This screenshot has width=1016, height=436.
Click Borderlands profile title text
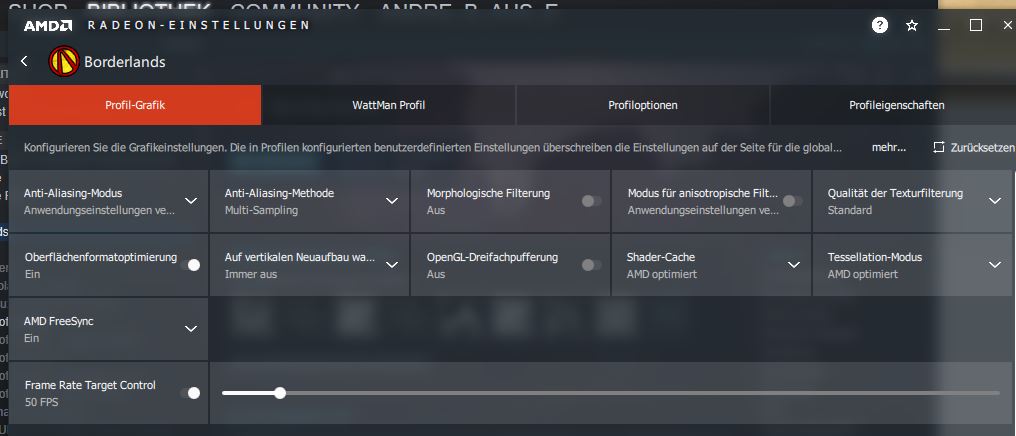[124, 62]
